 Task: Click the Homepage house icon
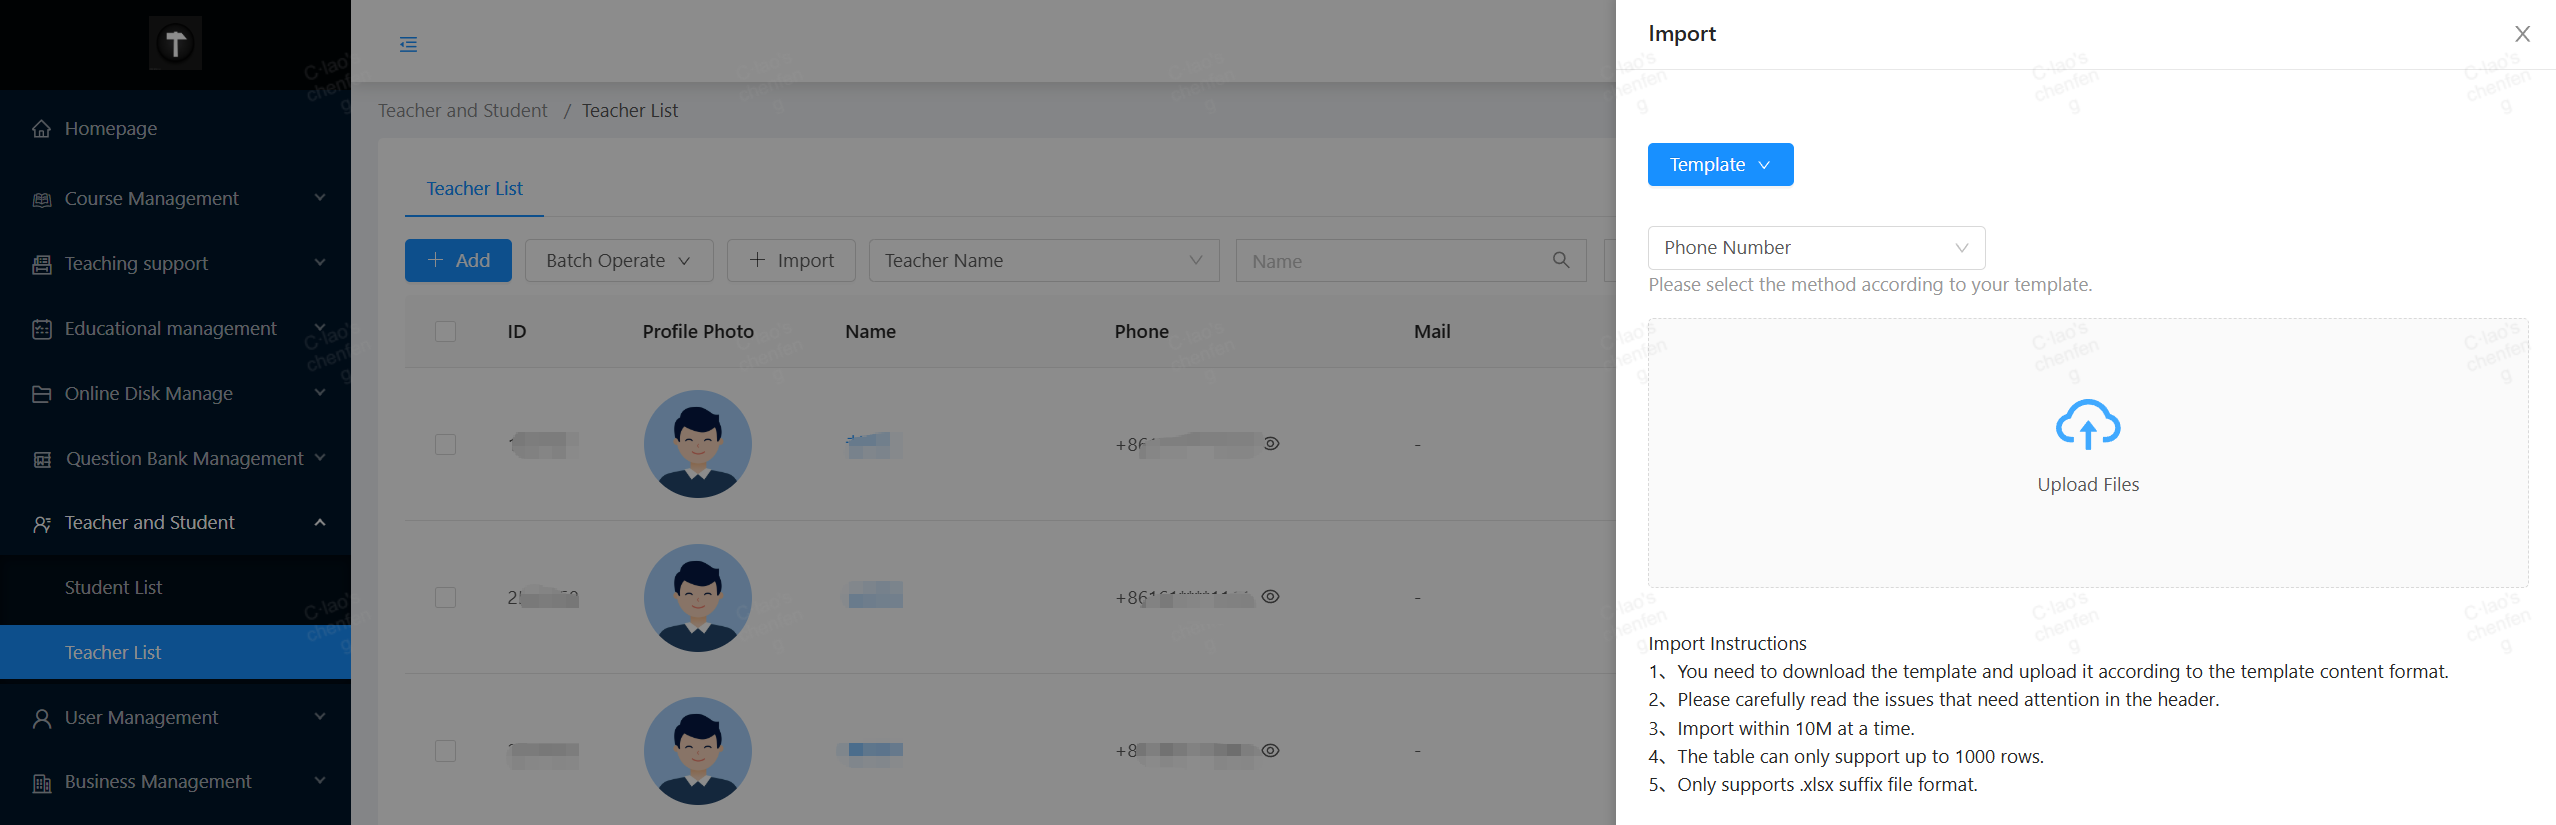click(x=42, y=129)
